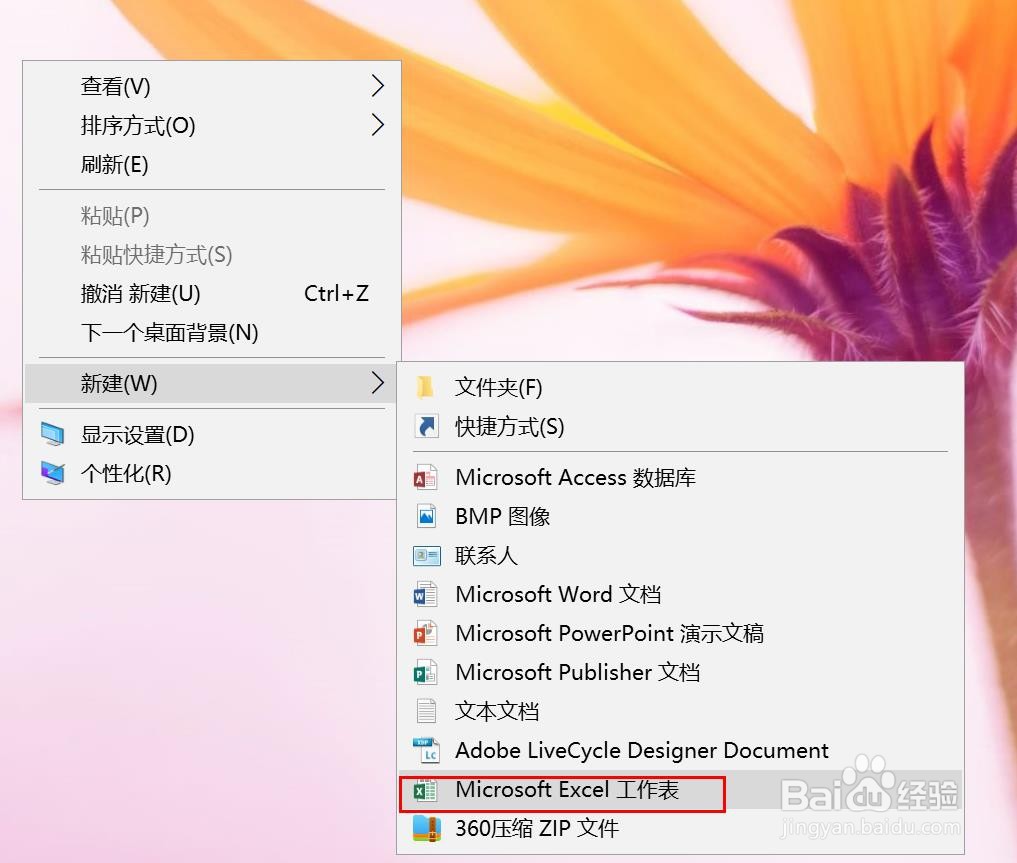Create a Microsoft Word 文档

(680, 595)
